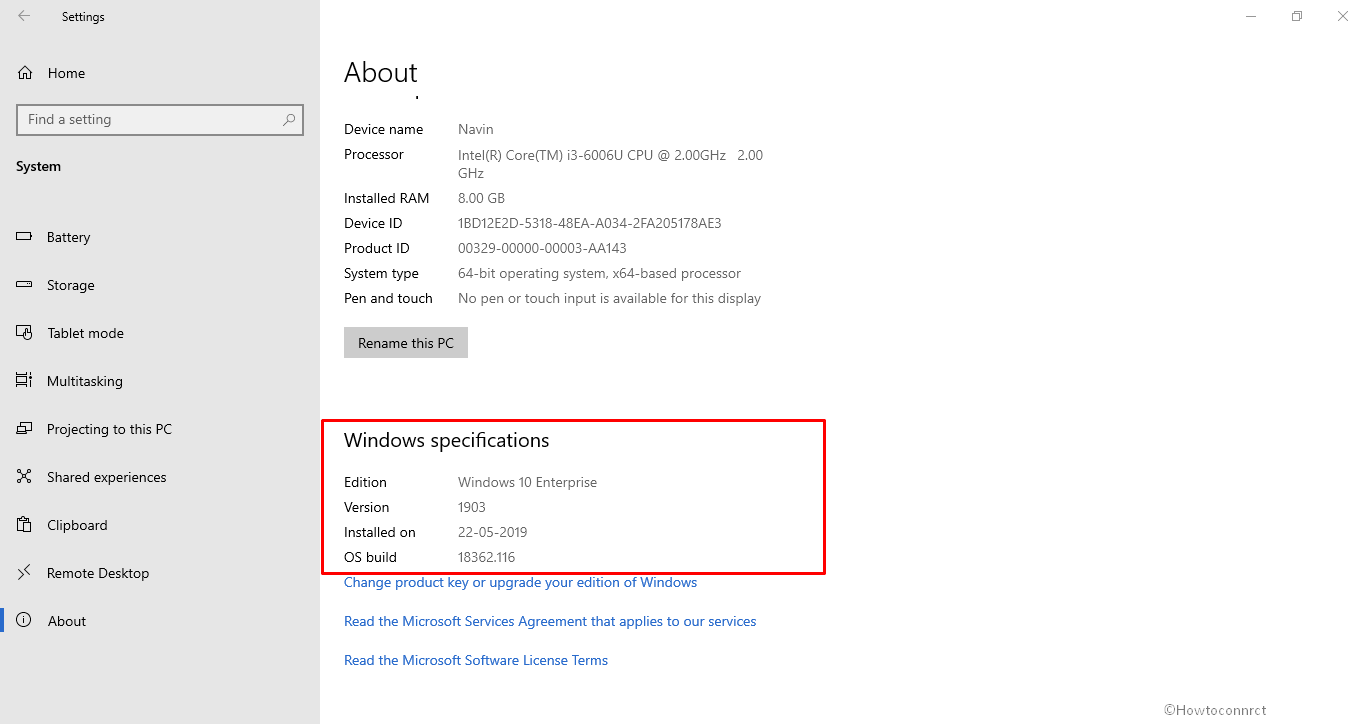1363x724 pixels.
Task: Select the About page label
Action: tap(67, 621)
